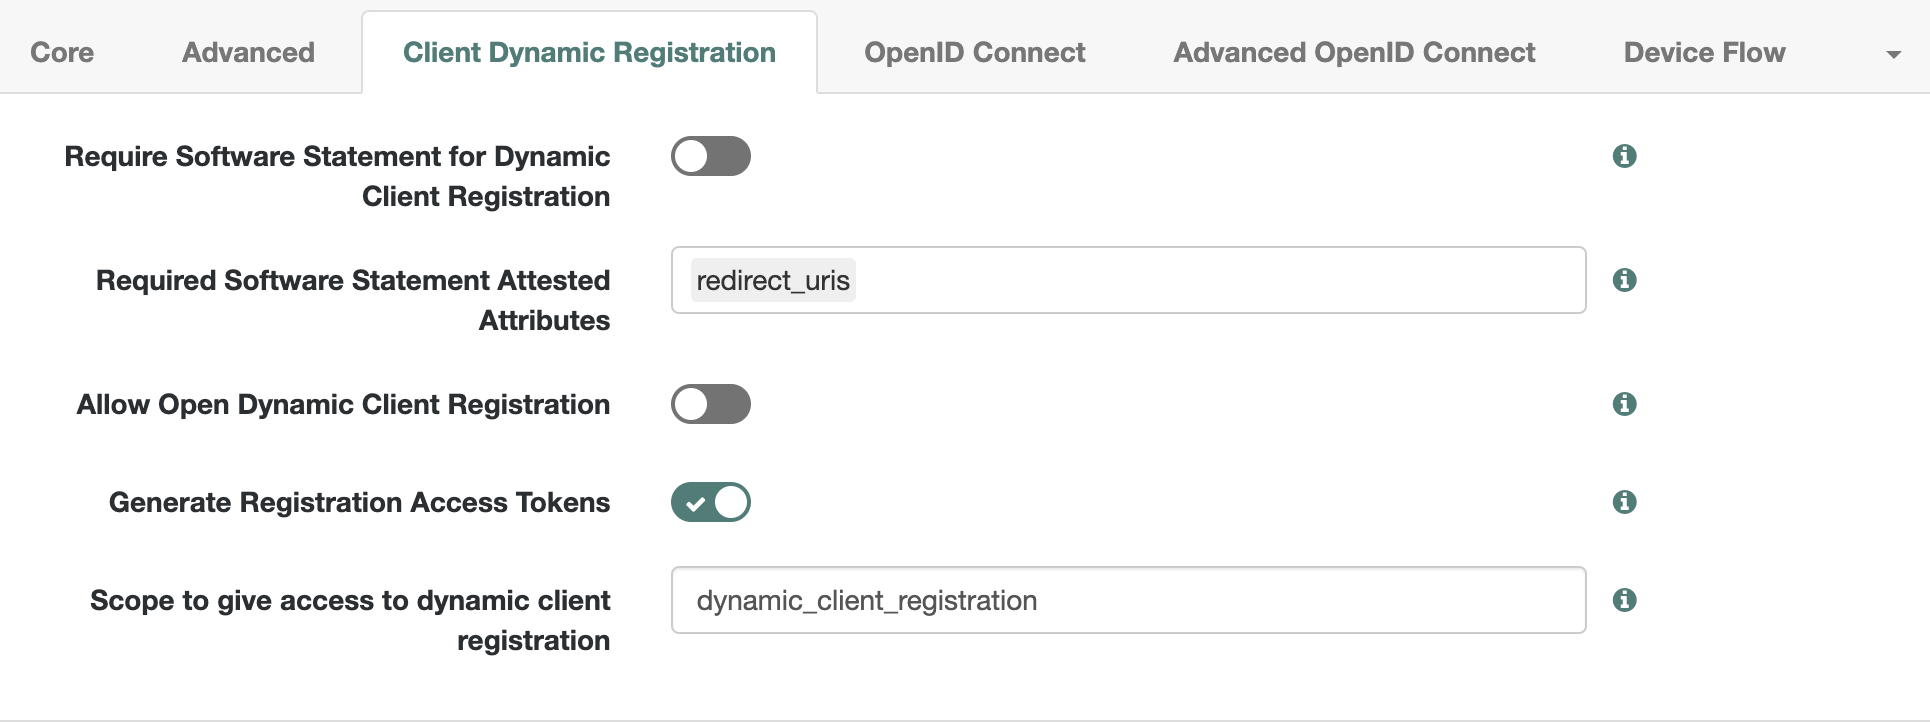
Task: Click the redirect_uris attribute chip
Action: coord(773,281)
